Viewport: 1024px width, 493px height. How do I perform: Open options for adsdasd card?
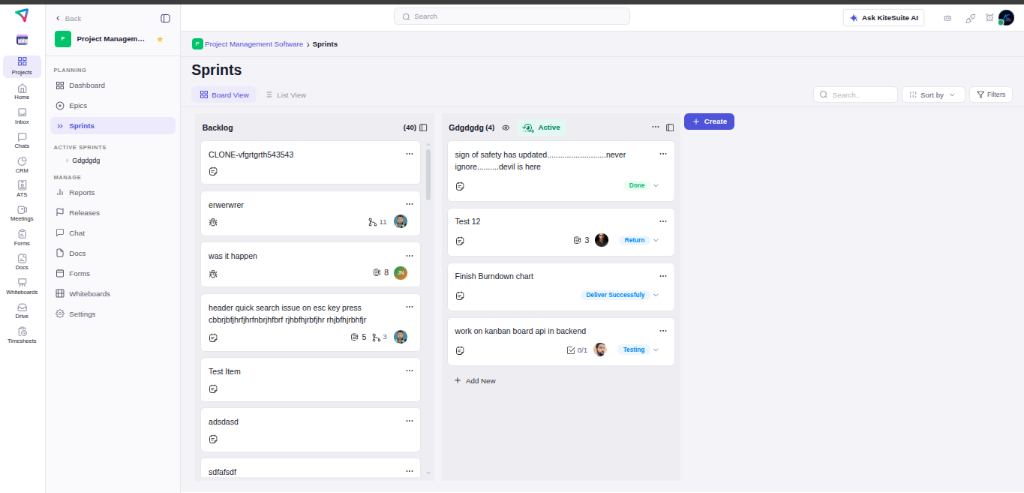pos(409,421)
